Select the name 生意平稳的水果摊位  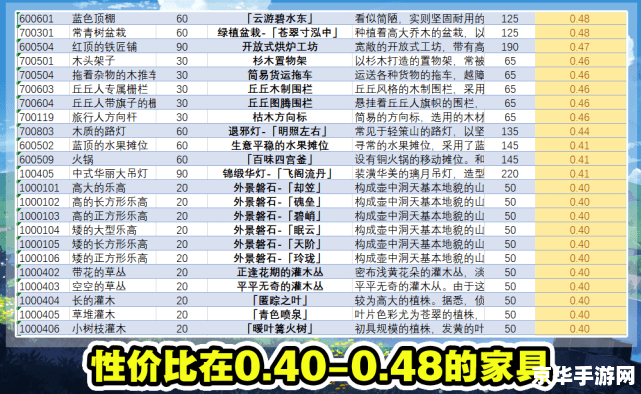coord(280,146)
